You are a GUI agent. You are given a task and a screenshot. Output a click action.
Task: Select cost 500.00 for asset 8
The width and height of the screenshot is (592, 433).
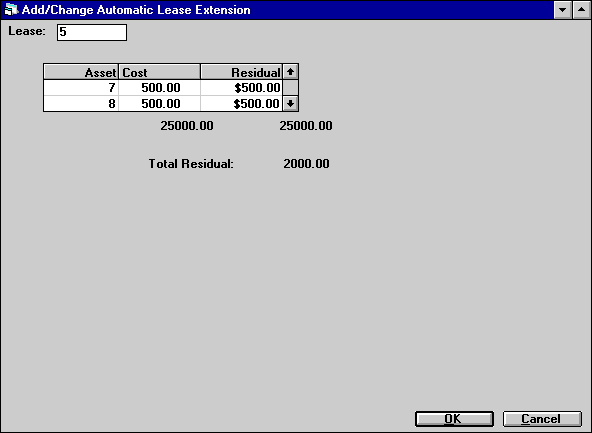coord(159,103)
